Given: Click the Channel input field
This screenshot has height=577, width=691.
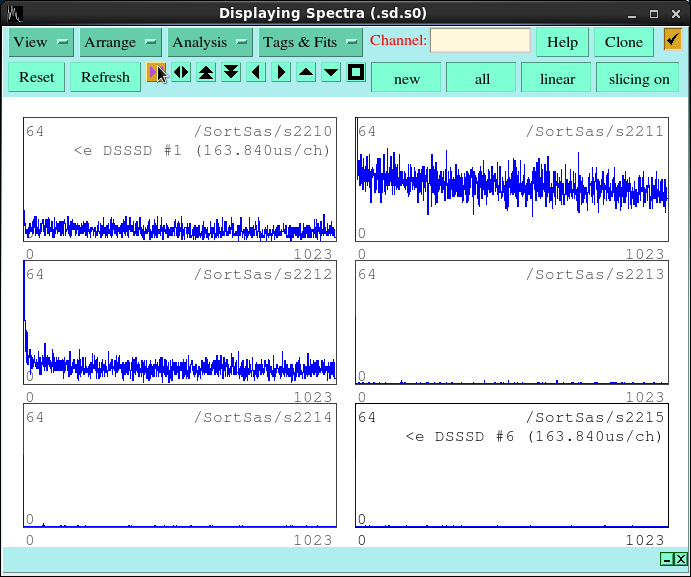Looking at the screenshot, I should [x=480, y=41].
